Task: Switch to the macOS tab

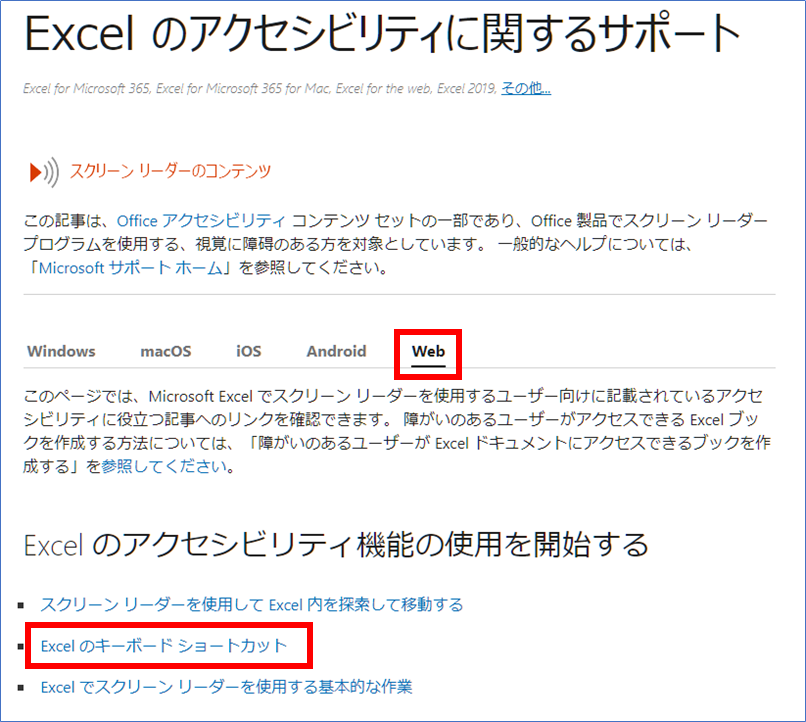Action: 166,351
